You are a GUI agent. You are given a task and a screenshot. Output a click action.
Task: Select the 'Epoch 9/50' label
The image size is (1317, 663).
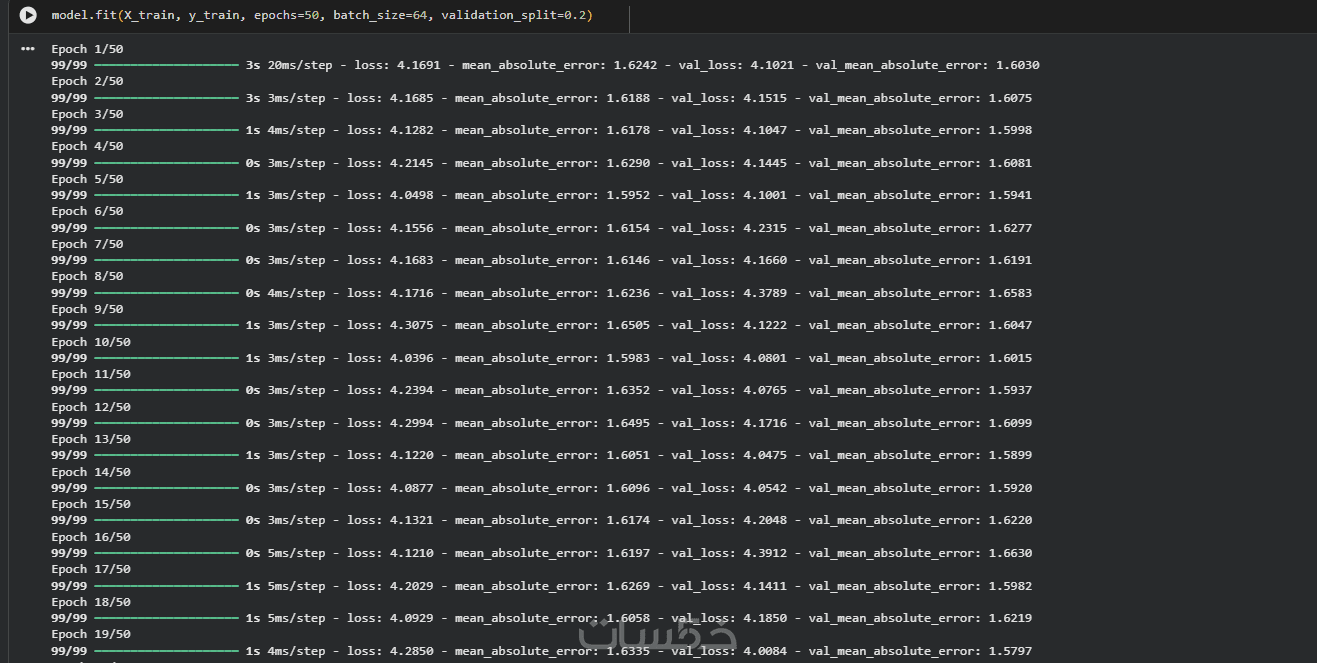coord(87,309)
